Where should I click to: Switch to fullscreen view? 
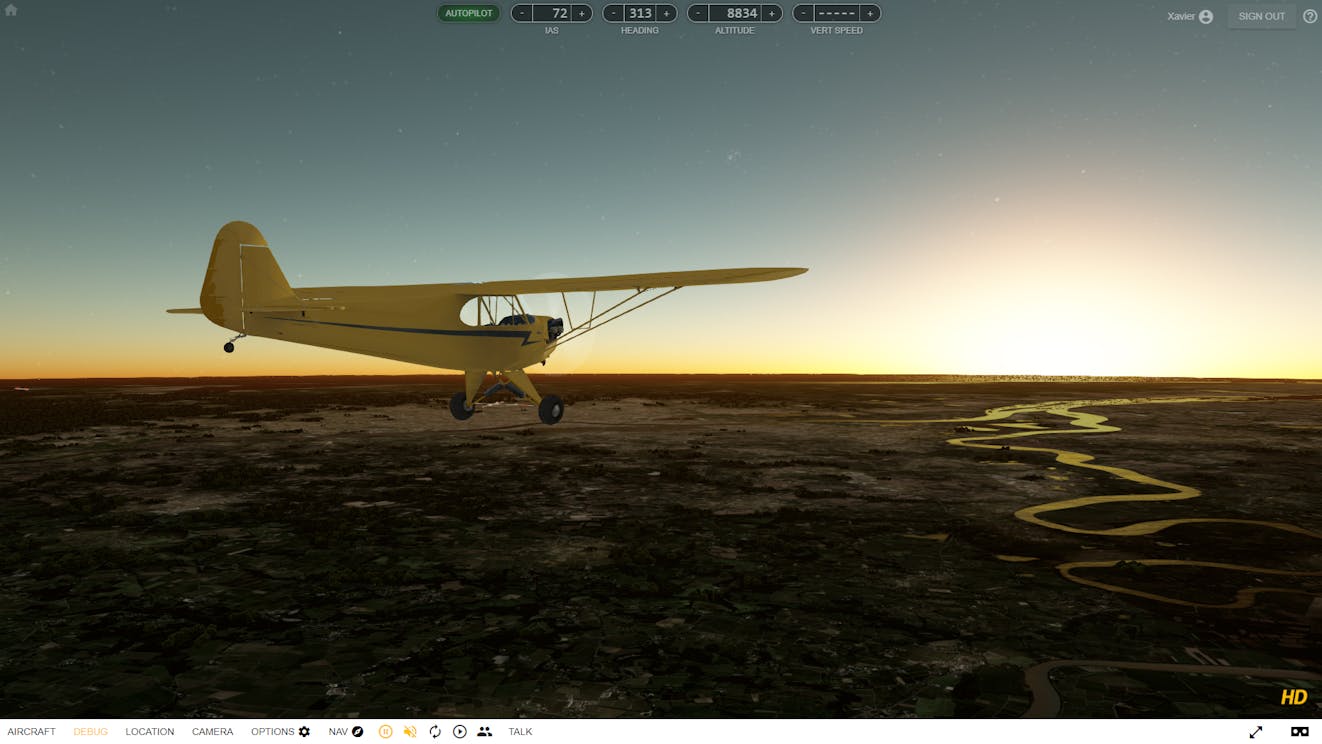coord(1257,731)
